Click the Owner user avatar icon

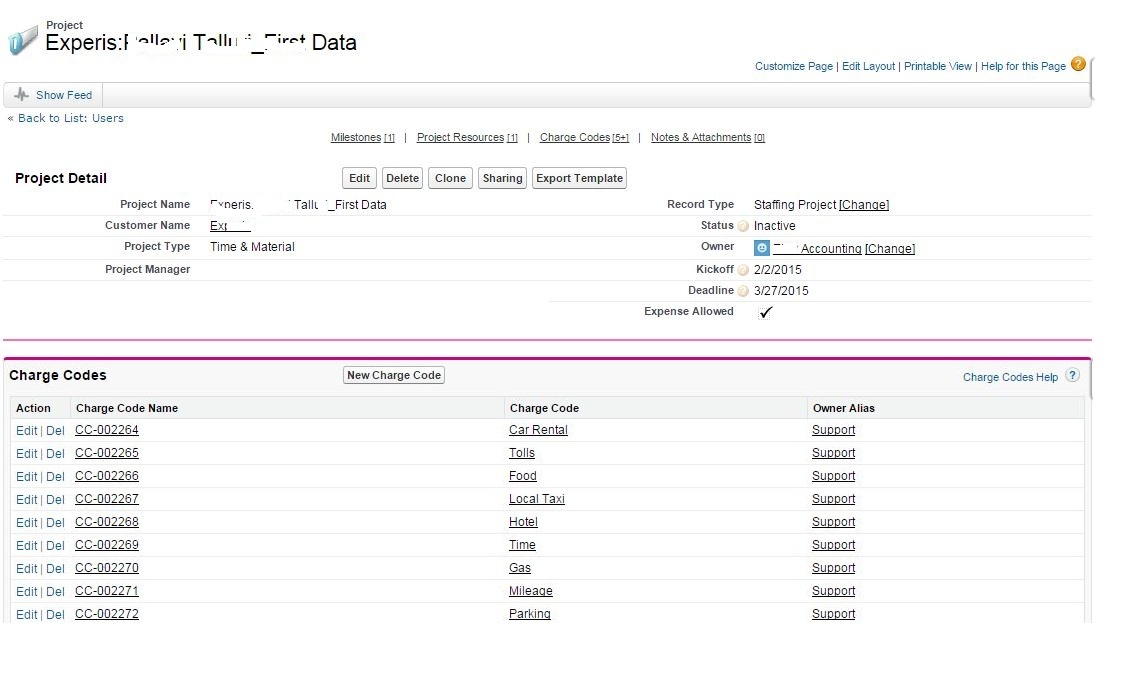tap(762, 248)
